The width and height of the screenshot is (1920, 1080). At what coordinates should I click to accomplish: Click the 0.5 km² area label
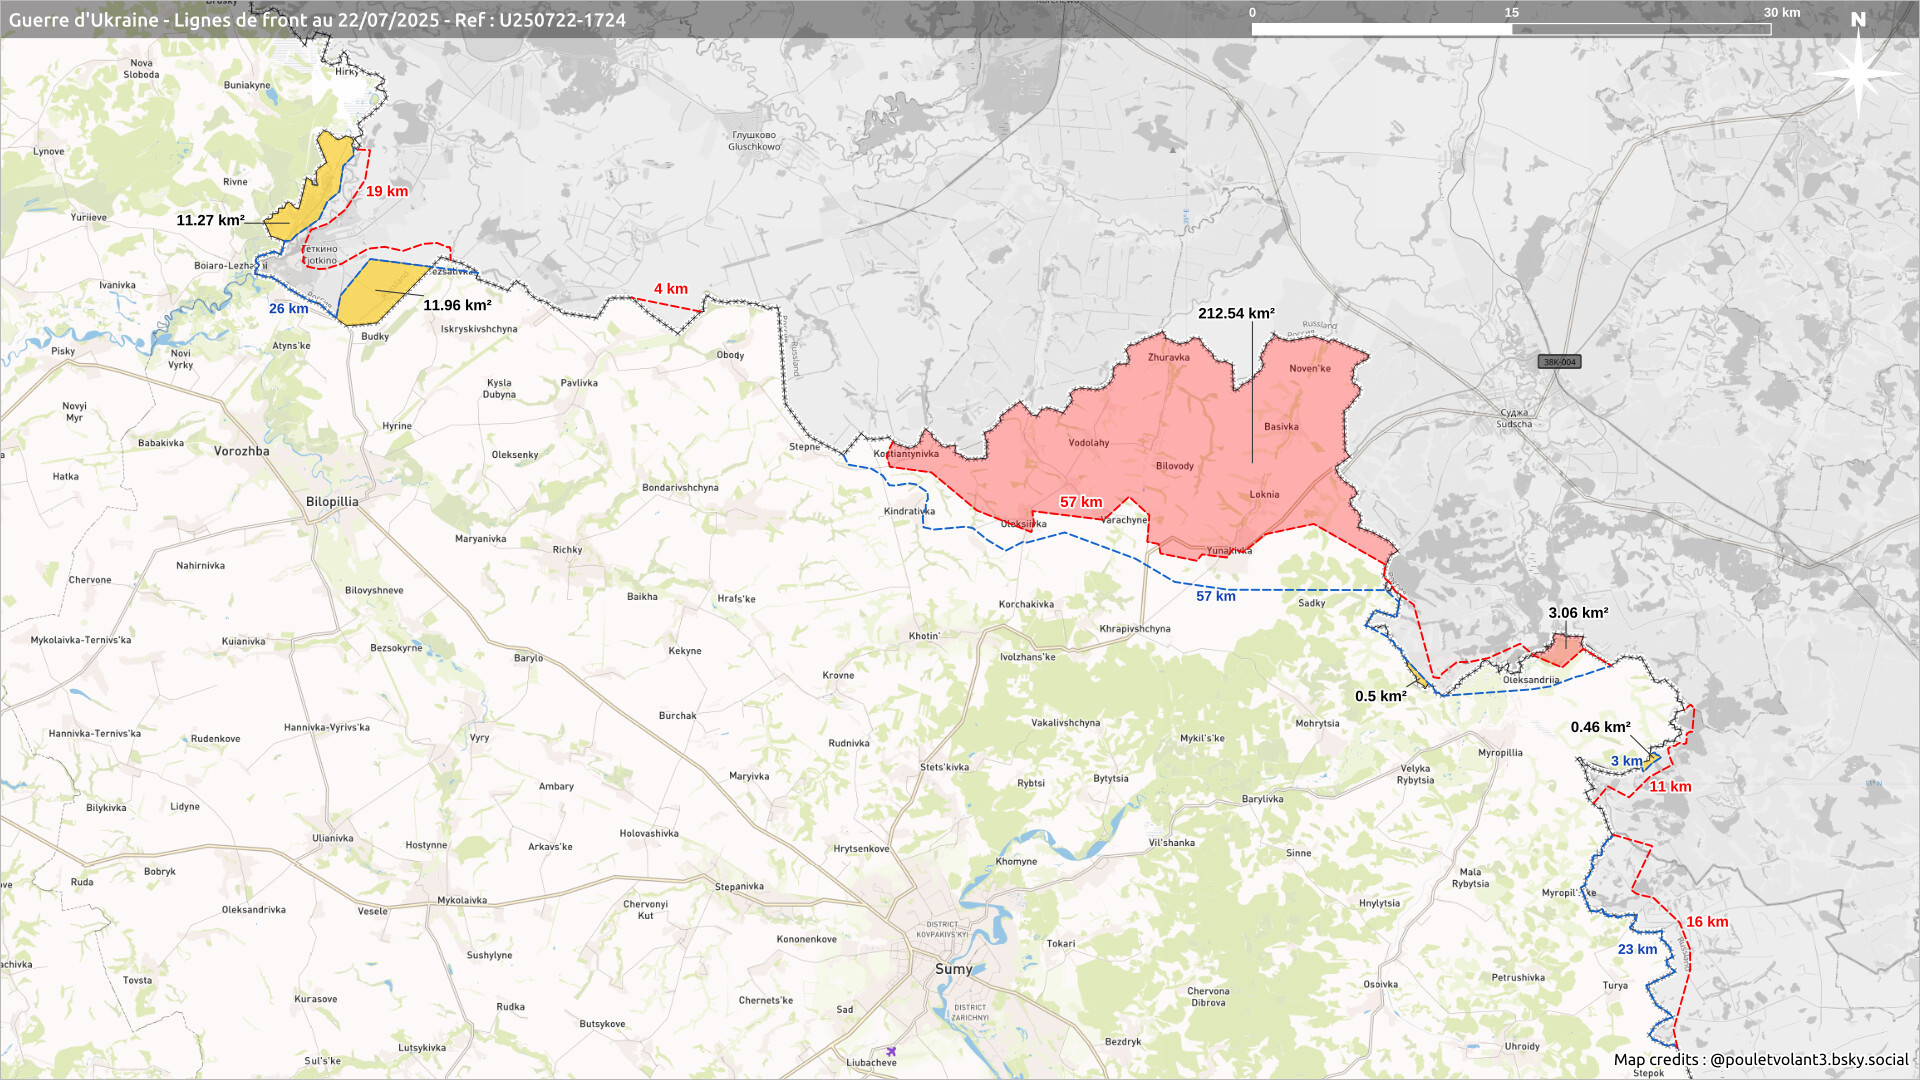(x=1381, y=696)
